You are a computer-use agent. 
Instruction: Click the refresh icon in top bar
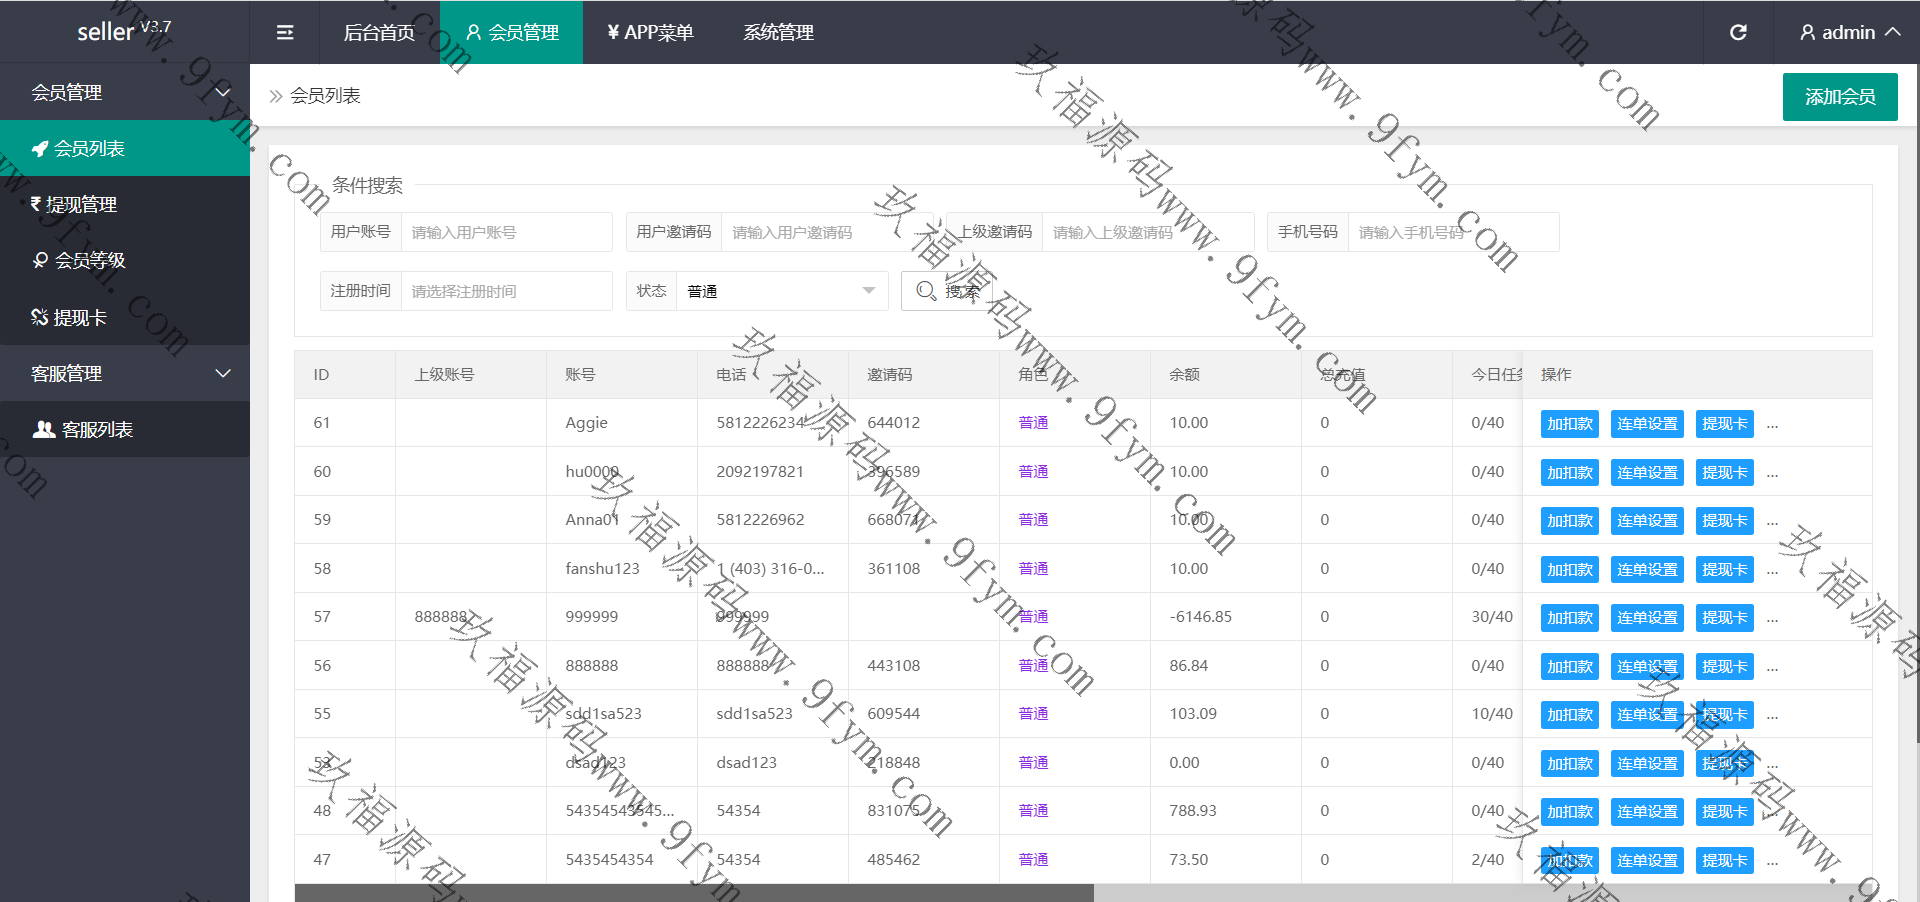(x=1738, y=32)
